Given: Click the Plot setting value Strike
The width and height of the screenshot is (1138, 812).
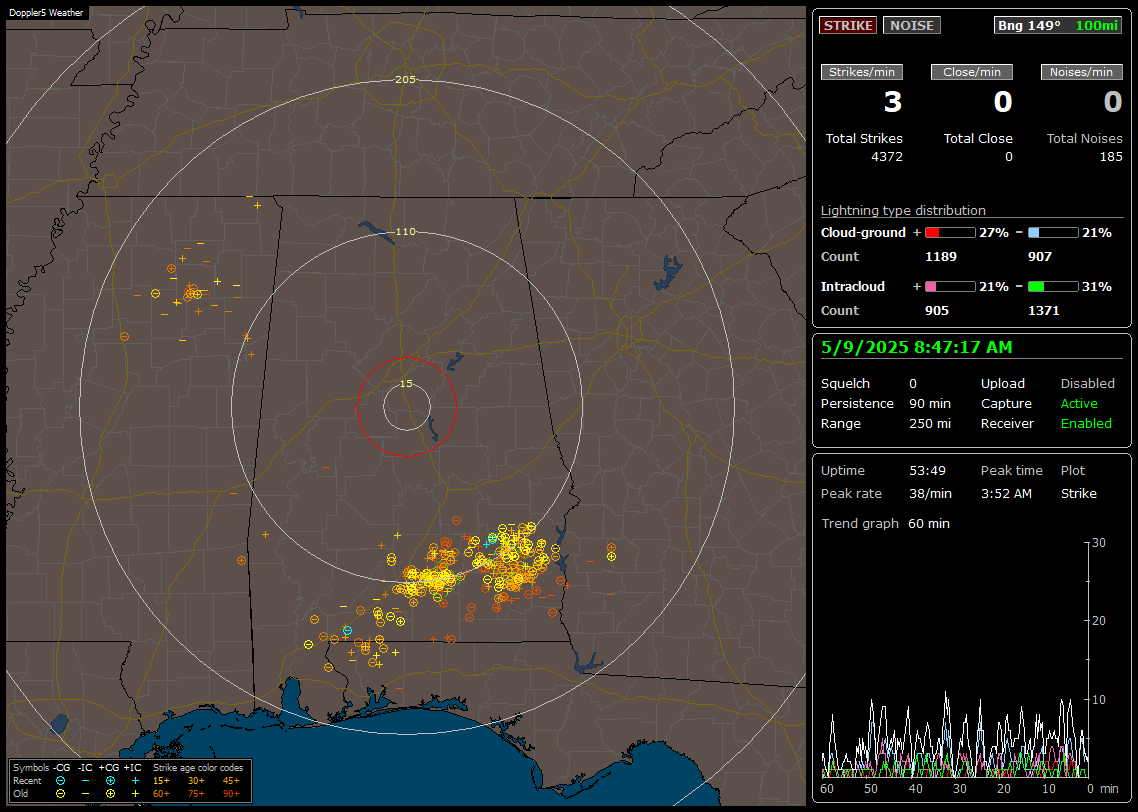Looking at the screenshot, I should (x=1078, y=493).
